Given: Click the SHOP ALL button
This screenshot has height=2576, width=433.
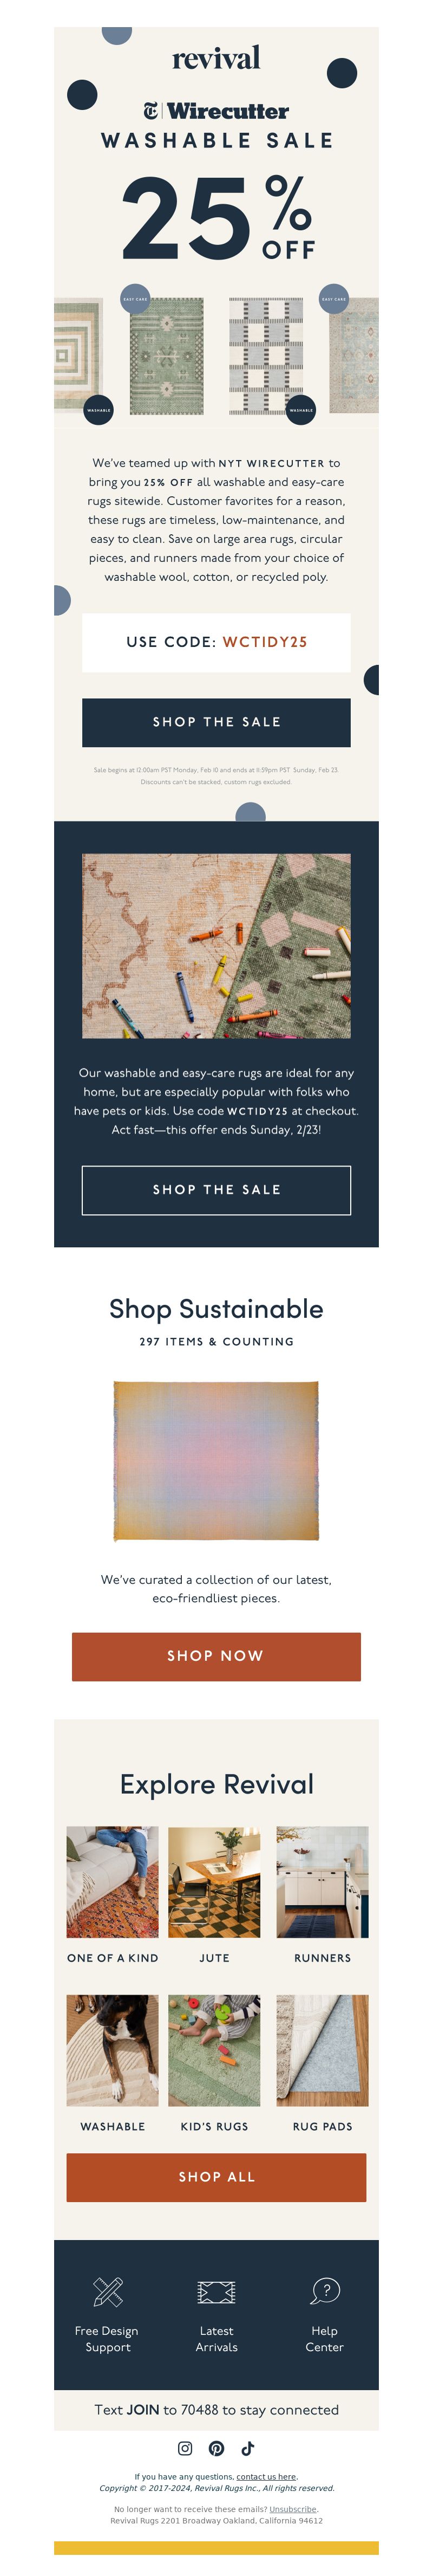Looking at the screenshot, I should [x=216, y=2177].
